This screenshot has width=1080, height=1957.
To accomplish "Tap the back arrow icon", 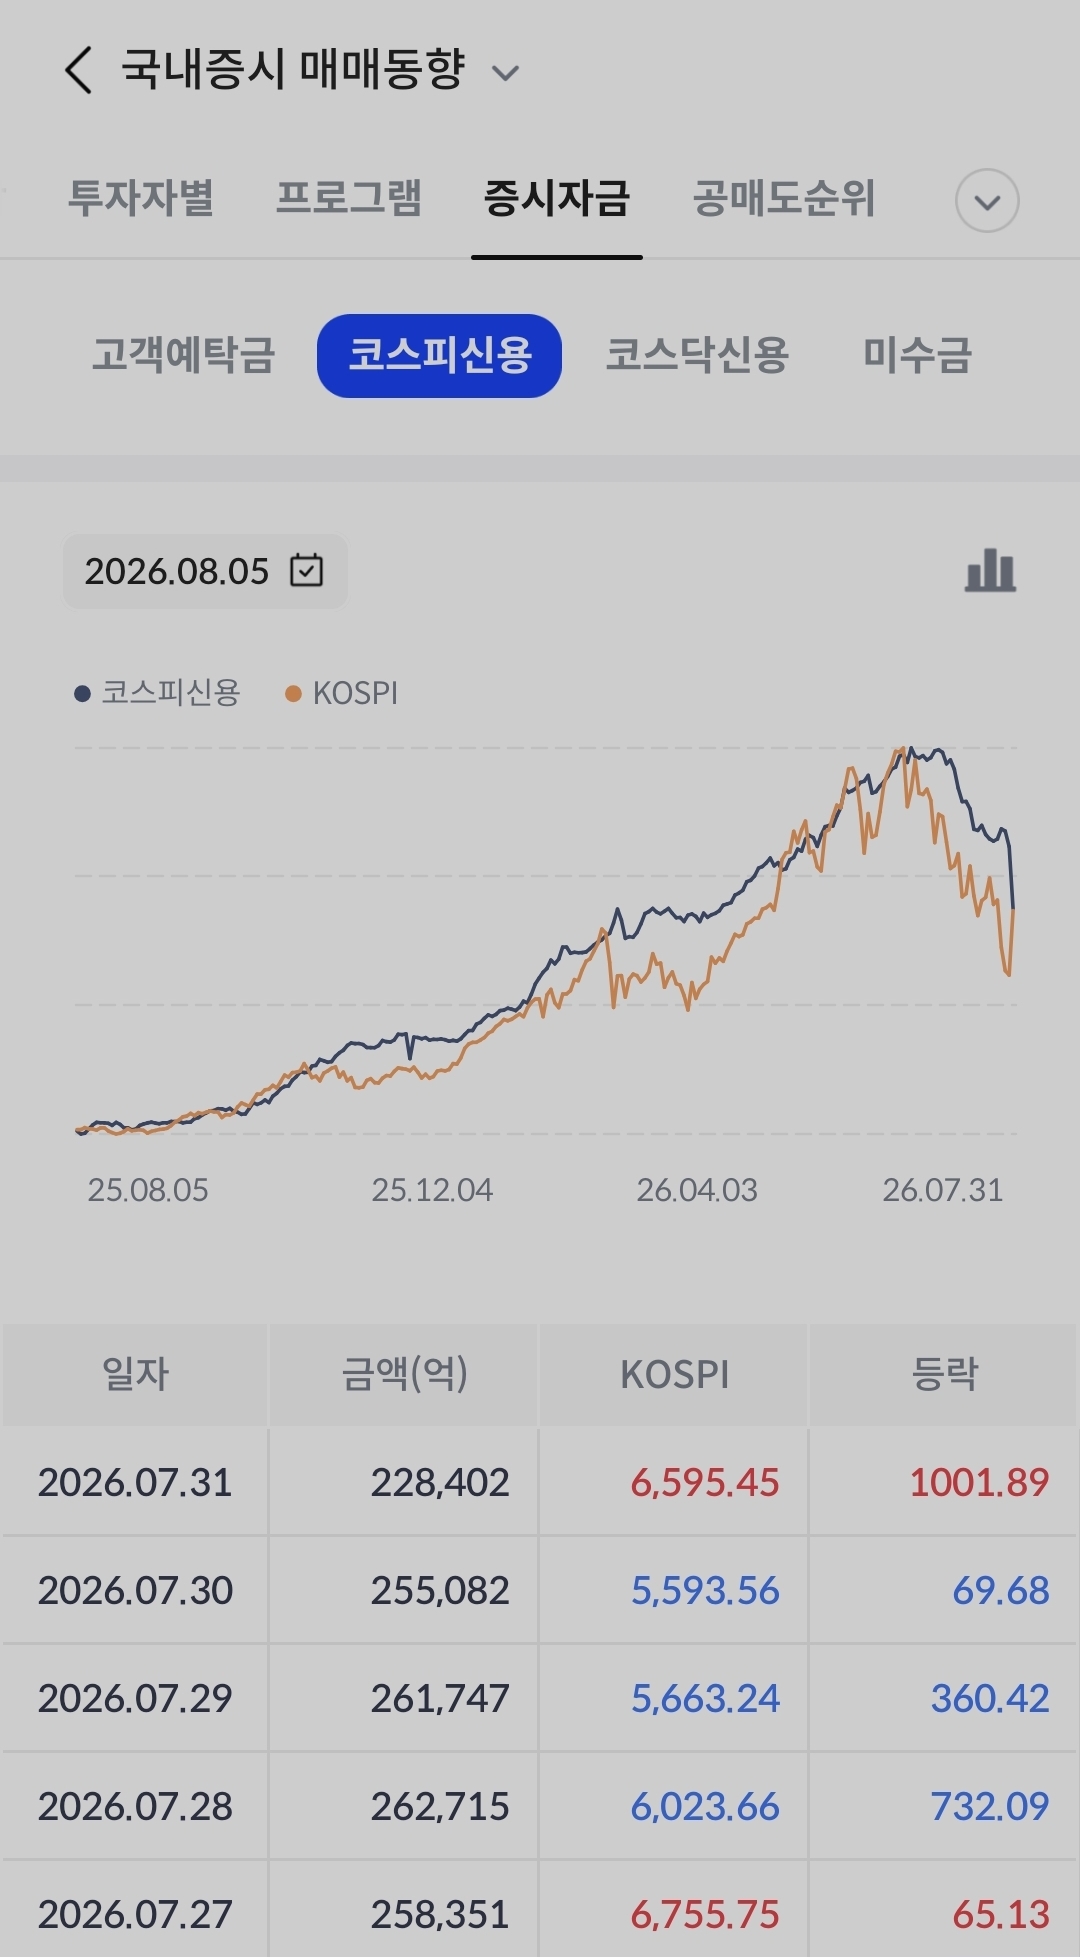I will coord(79,71).
